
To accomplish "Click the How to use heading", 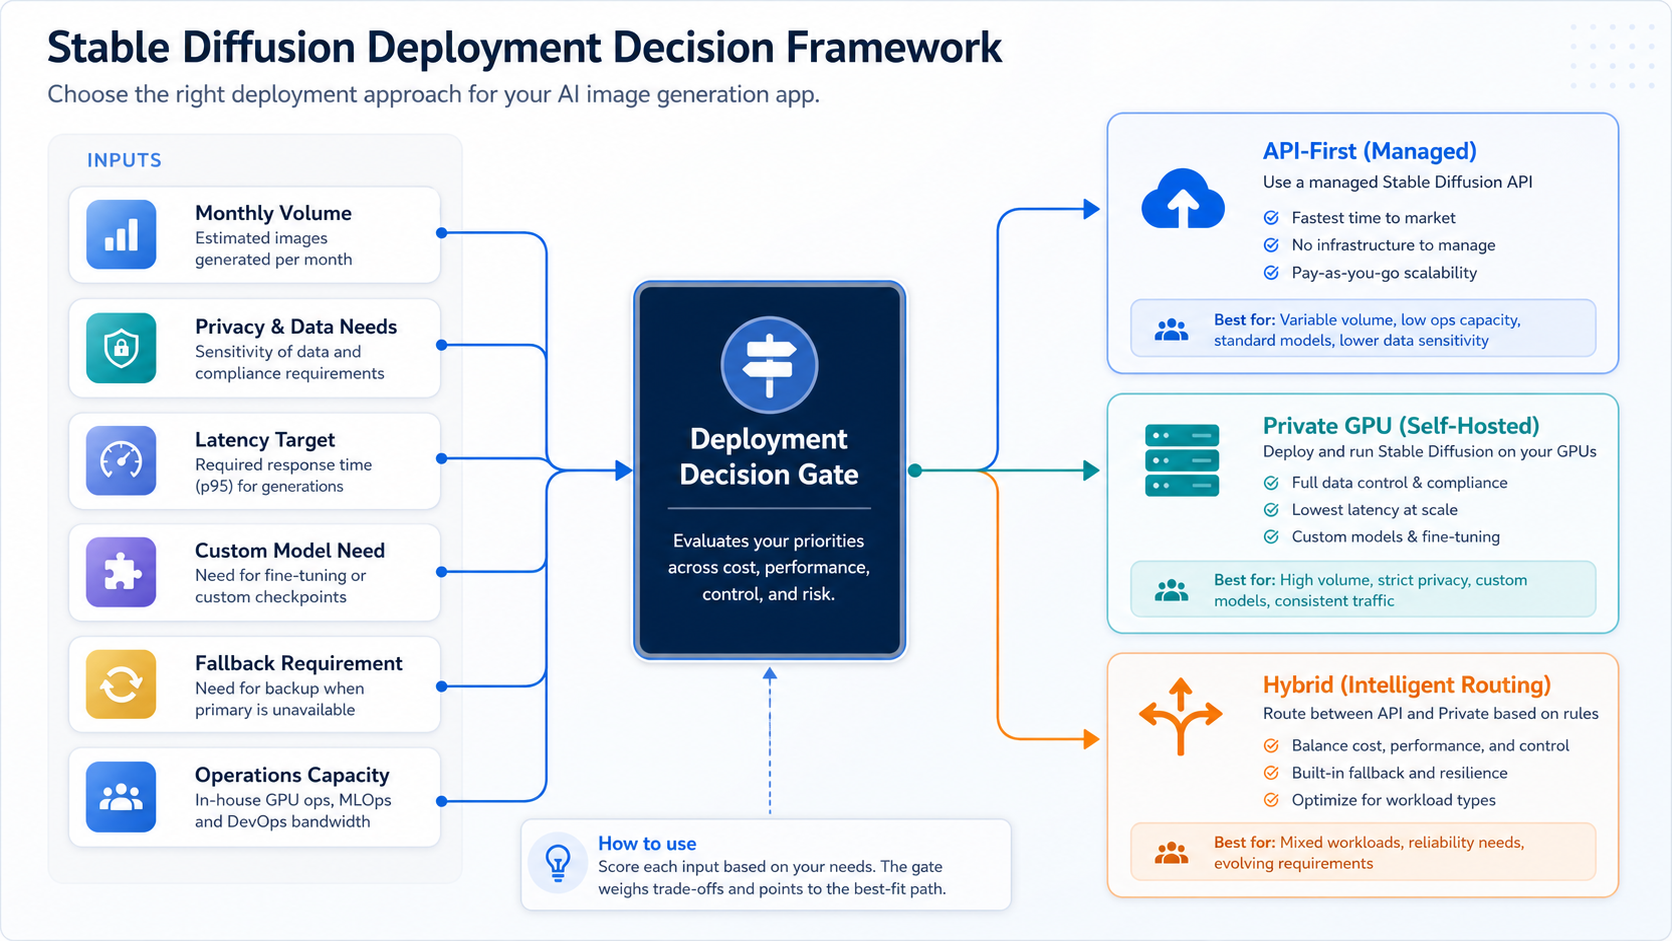I will coord(647,844).
